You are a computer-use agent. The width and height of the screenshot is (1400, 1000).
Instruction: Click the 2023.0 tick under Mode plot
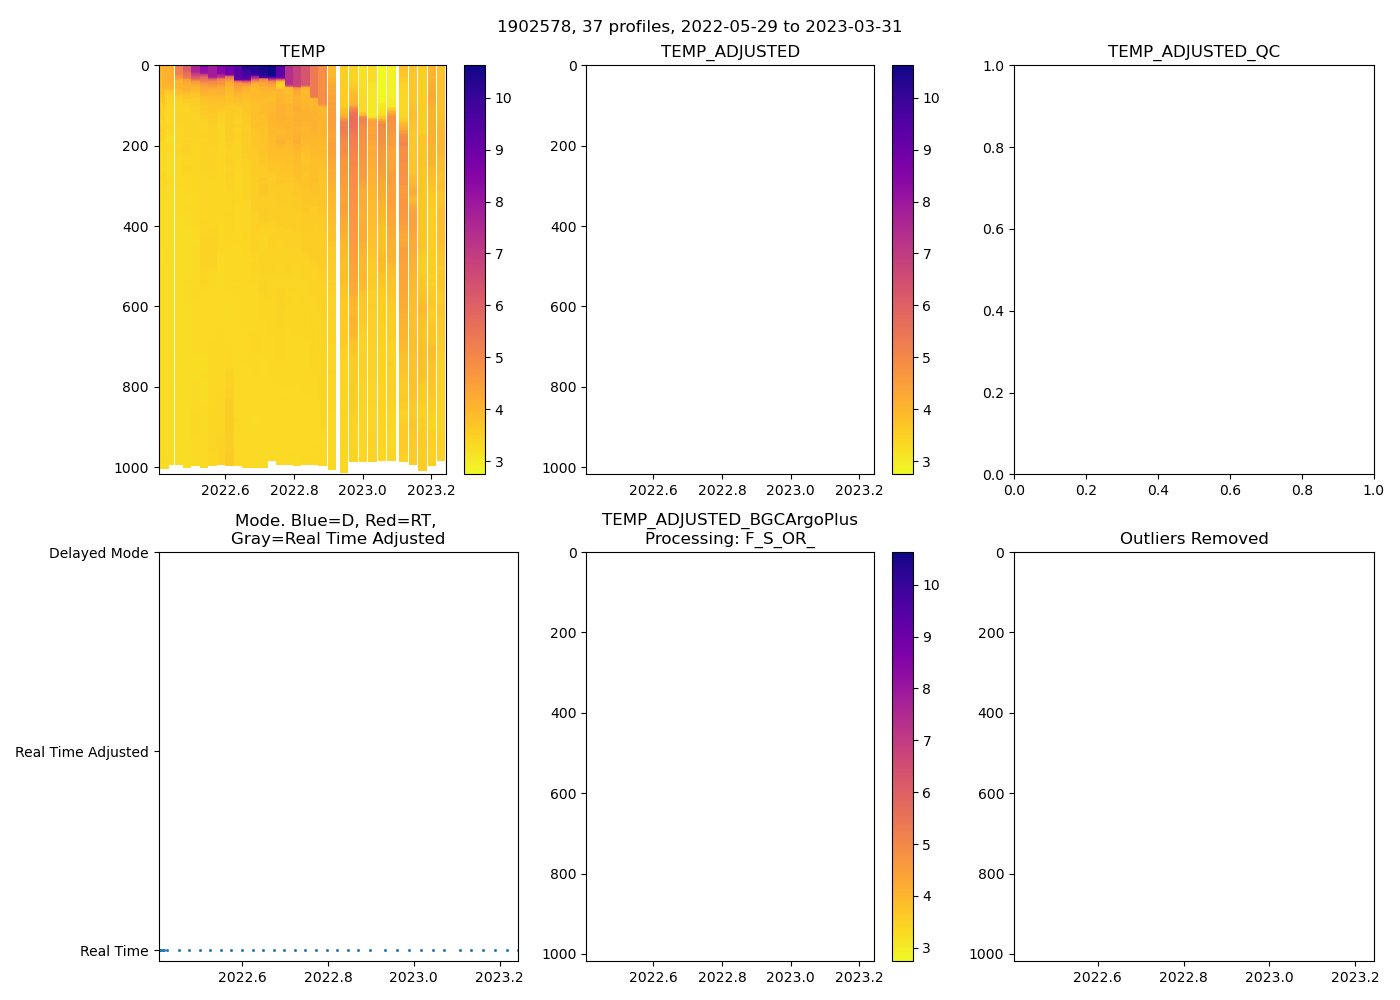point(413,977)
